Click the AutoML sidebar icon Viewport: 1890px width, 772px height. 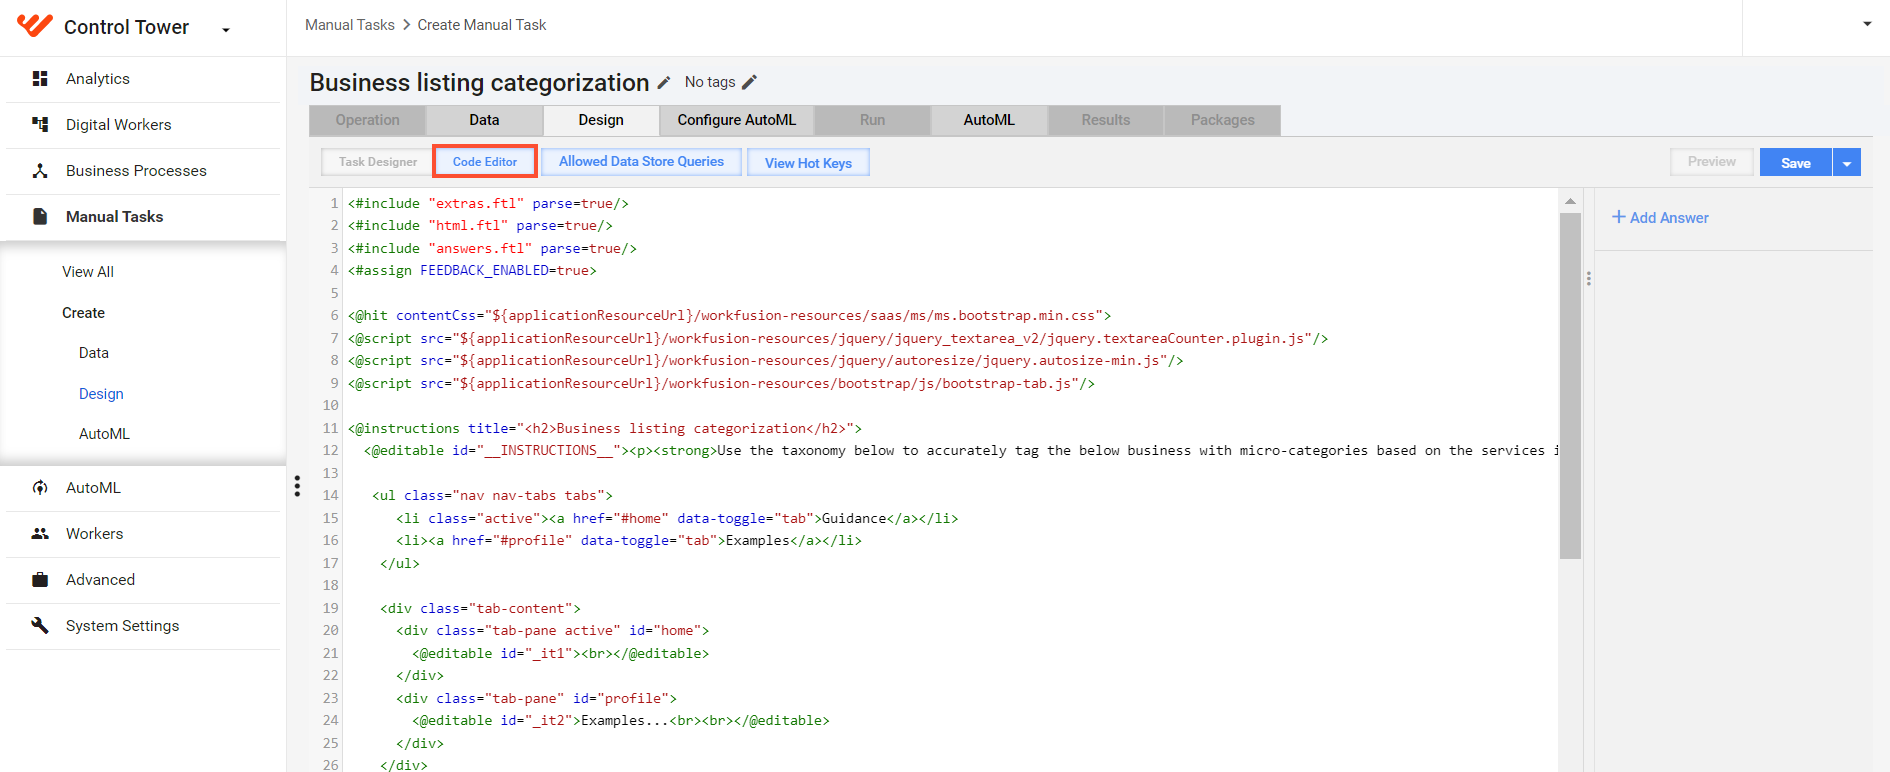[40, 487]
